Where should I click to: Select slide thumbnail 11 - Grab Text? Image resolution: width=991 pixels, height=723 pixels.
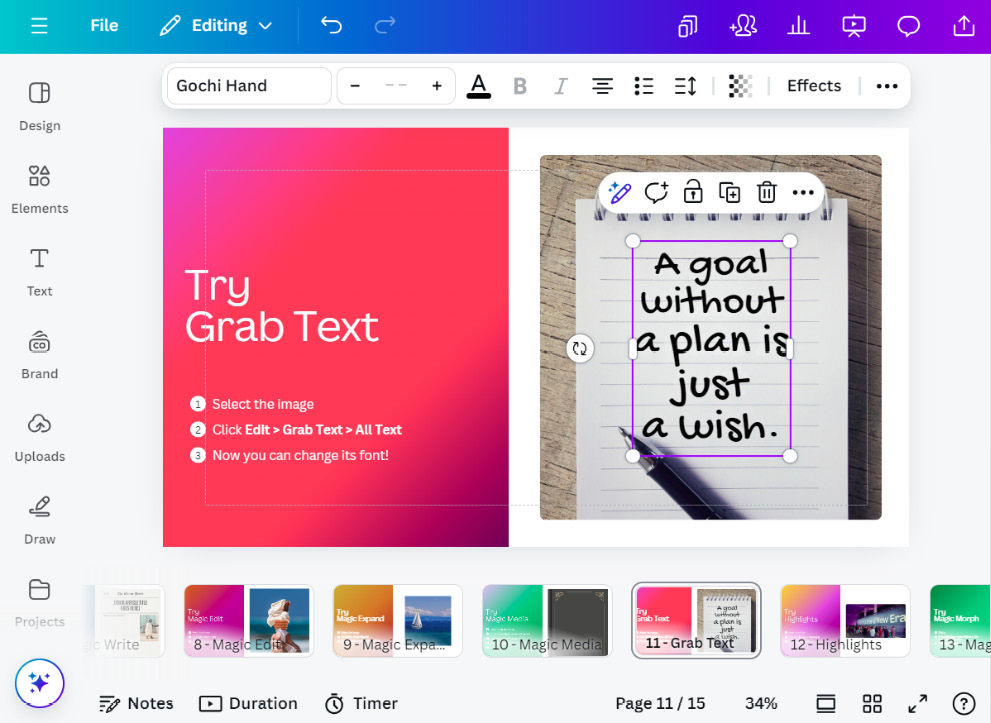point(696,621)
